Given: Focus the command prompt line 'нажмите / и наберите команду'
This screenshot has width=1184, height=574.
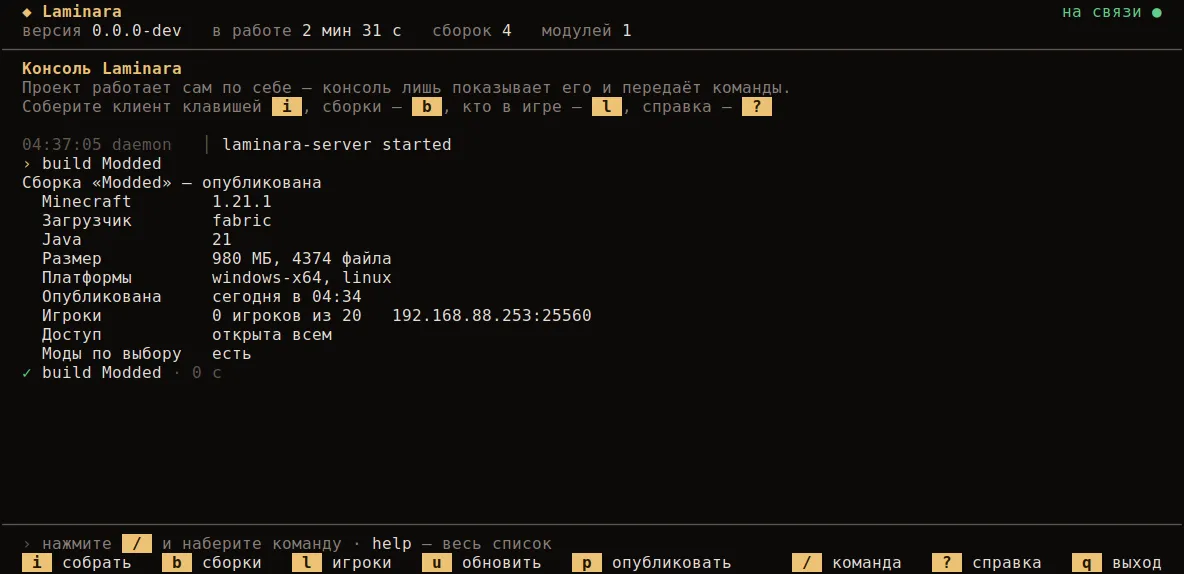Looking at the screenshot, I should (287, 544).
